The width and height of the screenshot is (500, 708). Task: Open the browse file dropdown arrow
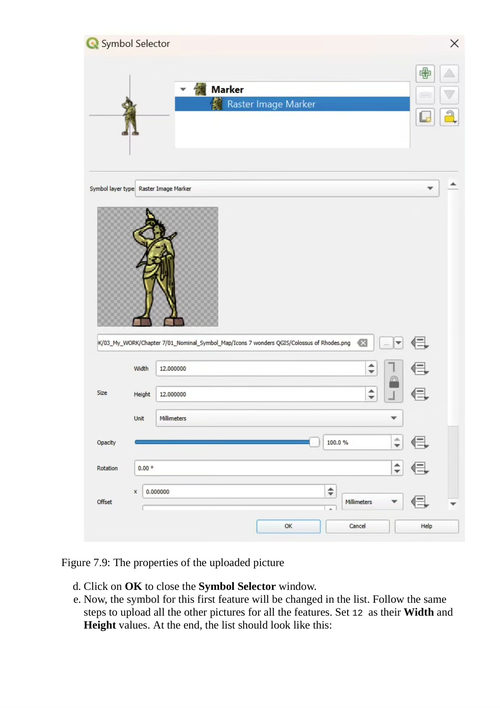coord(398,343)
